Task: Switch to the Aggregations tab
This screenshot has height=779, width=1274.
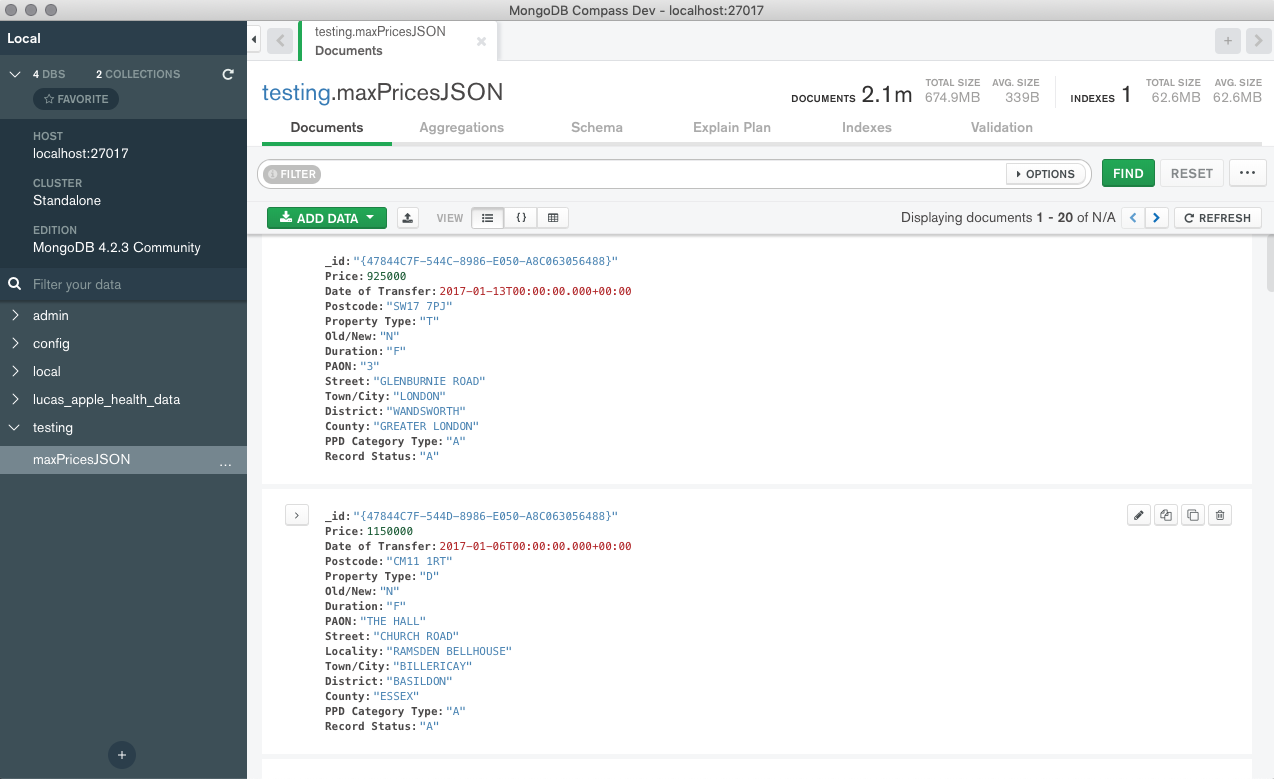Action: click(x=462, y=127)
